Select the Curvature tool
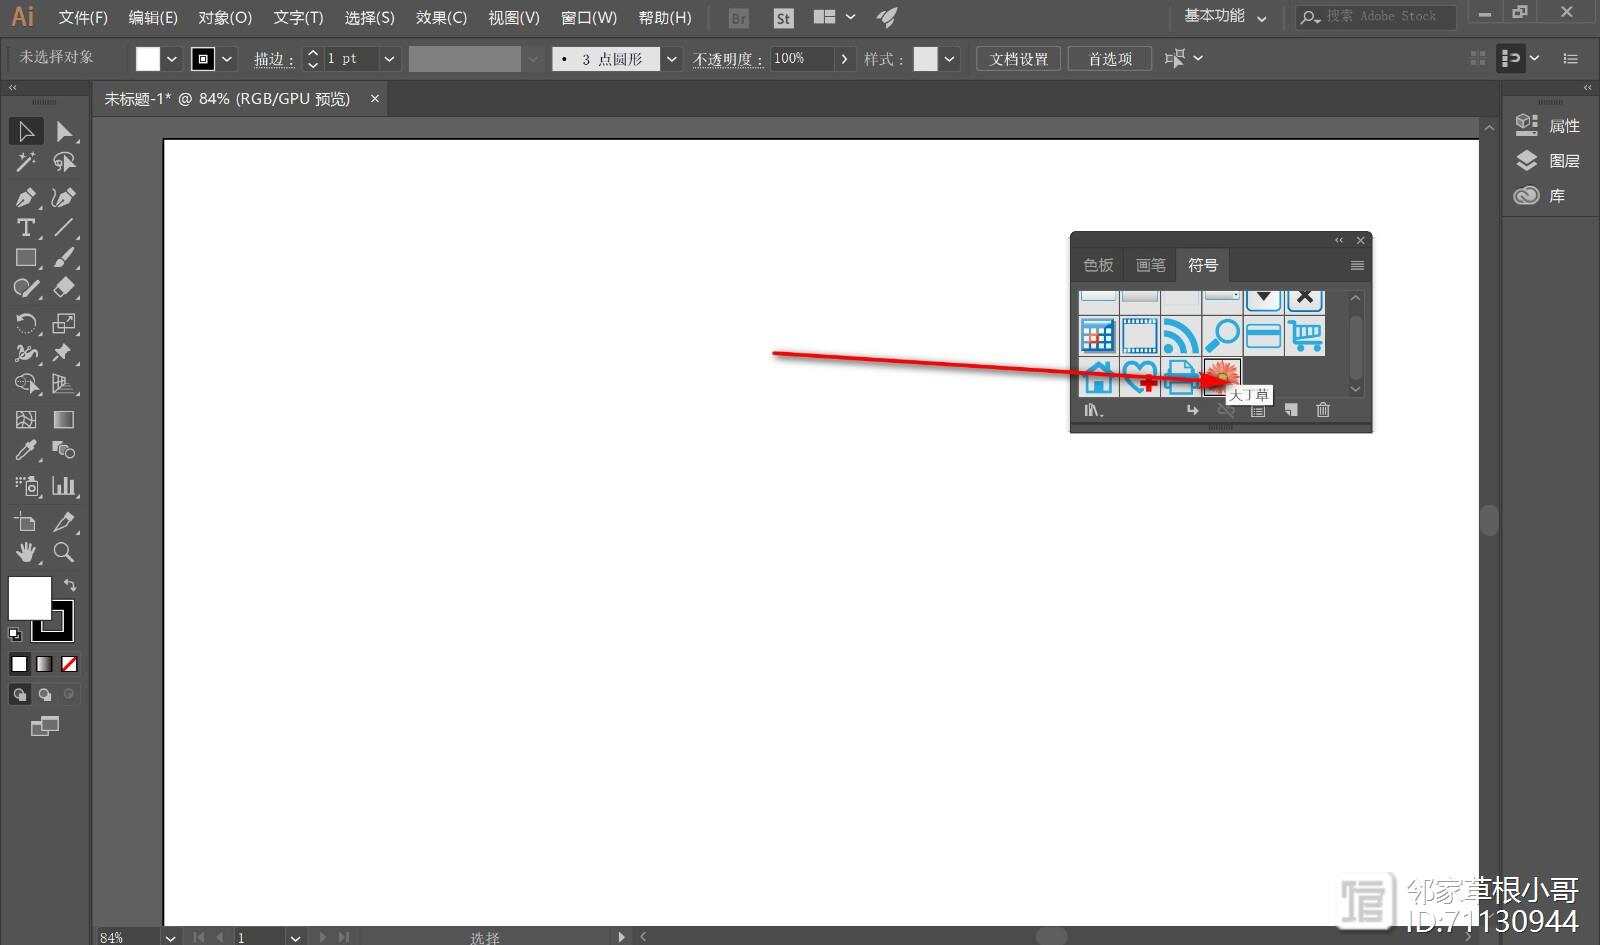Screen dimensions: 1600x945 tap(64, 197)
